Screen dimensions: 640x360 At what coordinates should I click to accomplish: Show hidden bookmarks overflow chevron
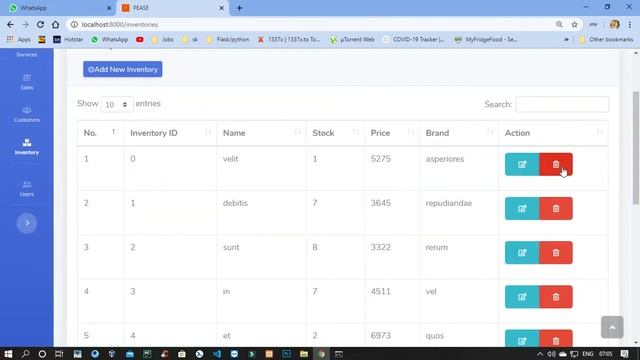point(567,40)
